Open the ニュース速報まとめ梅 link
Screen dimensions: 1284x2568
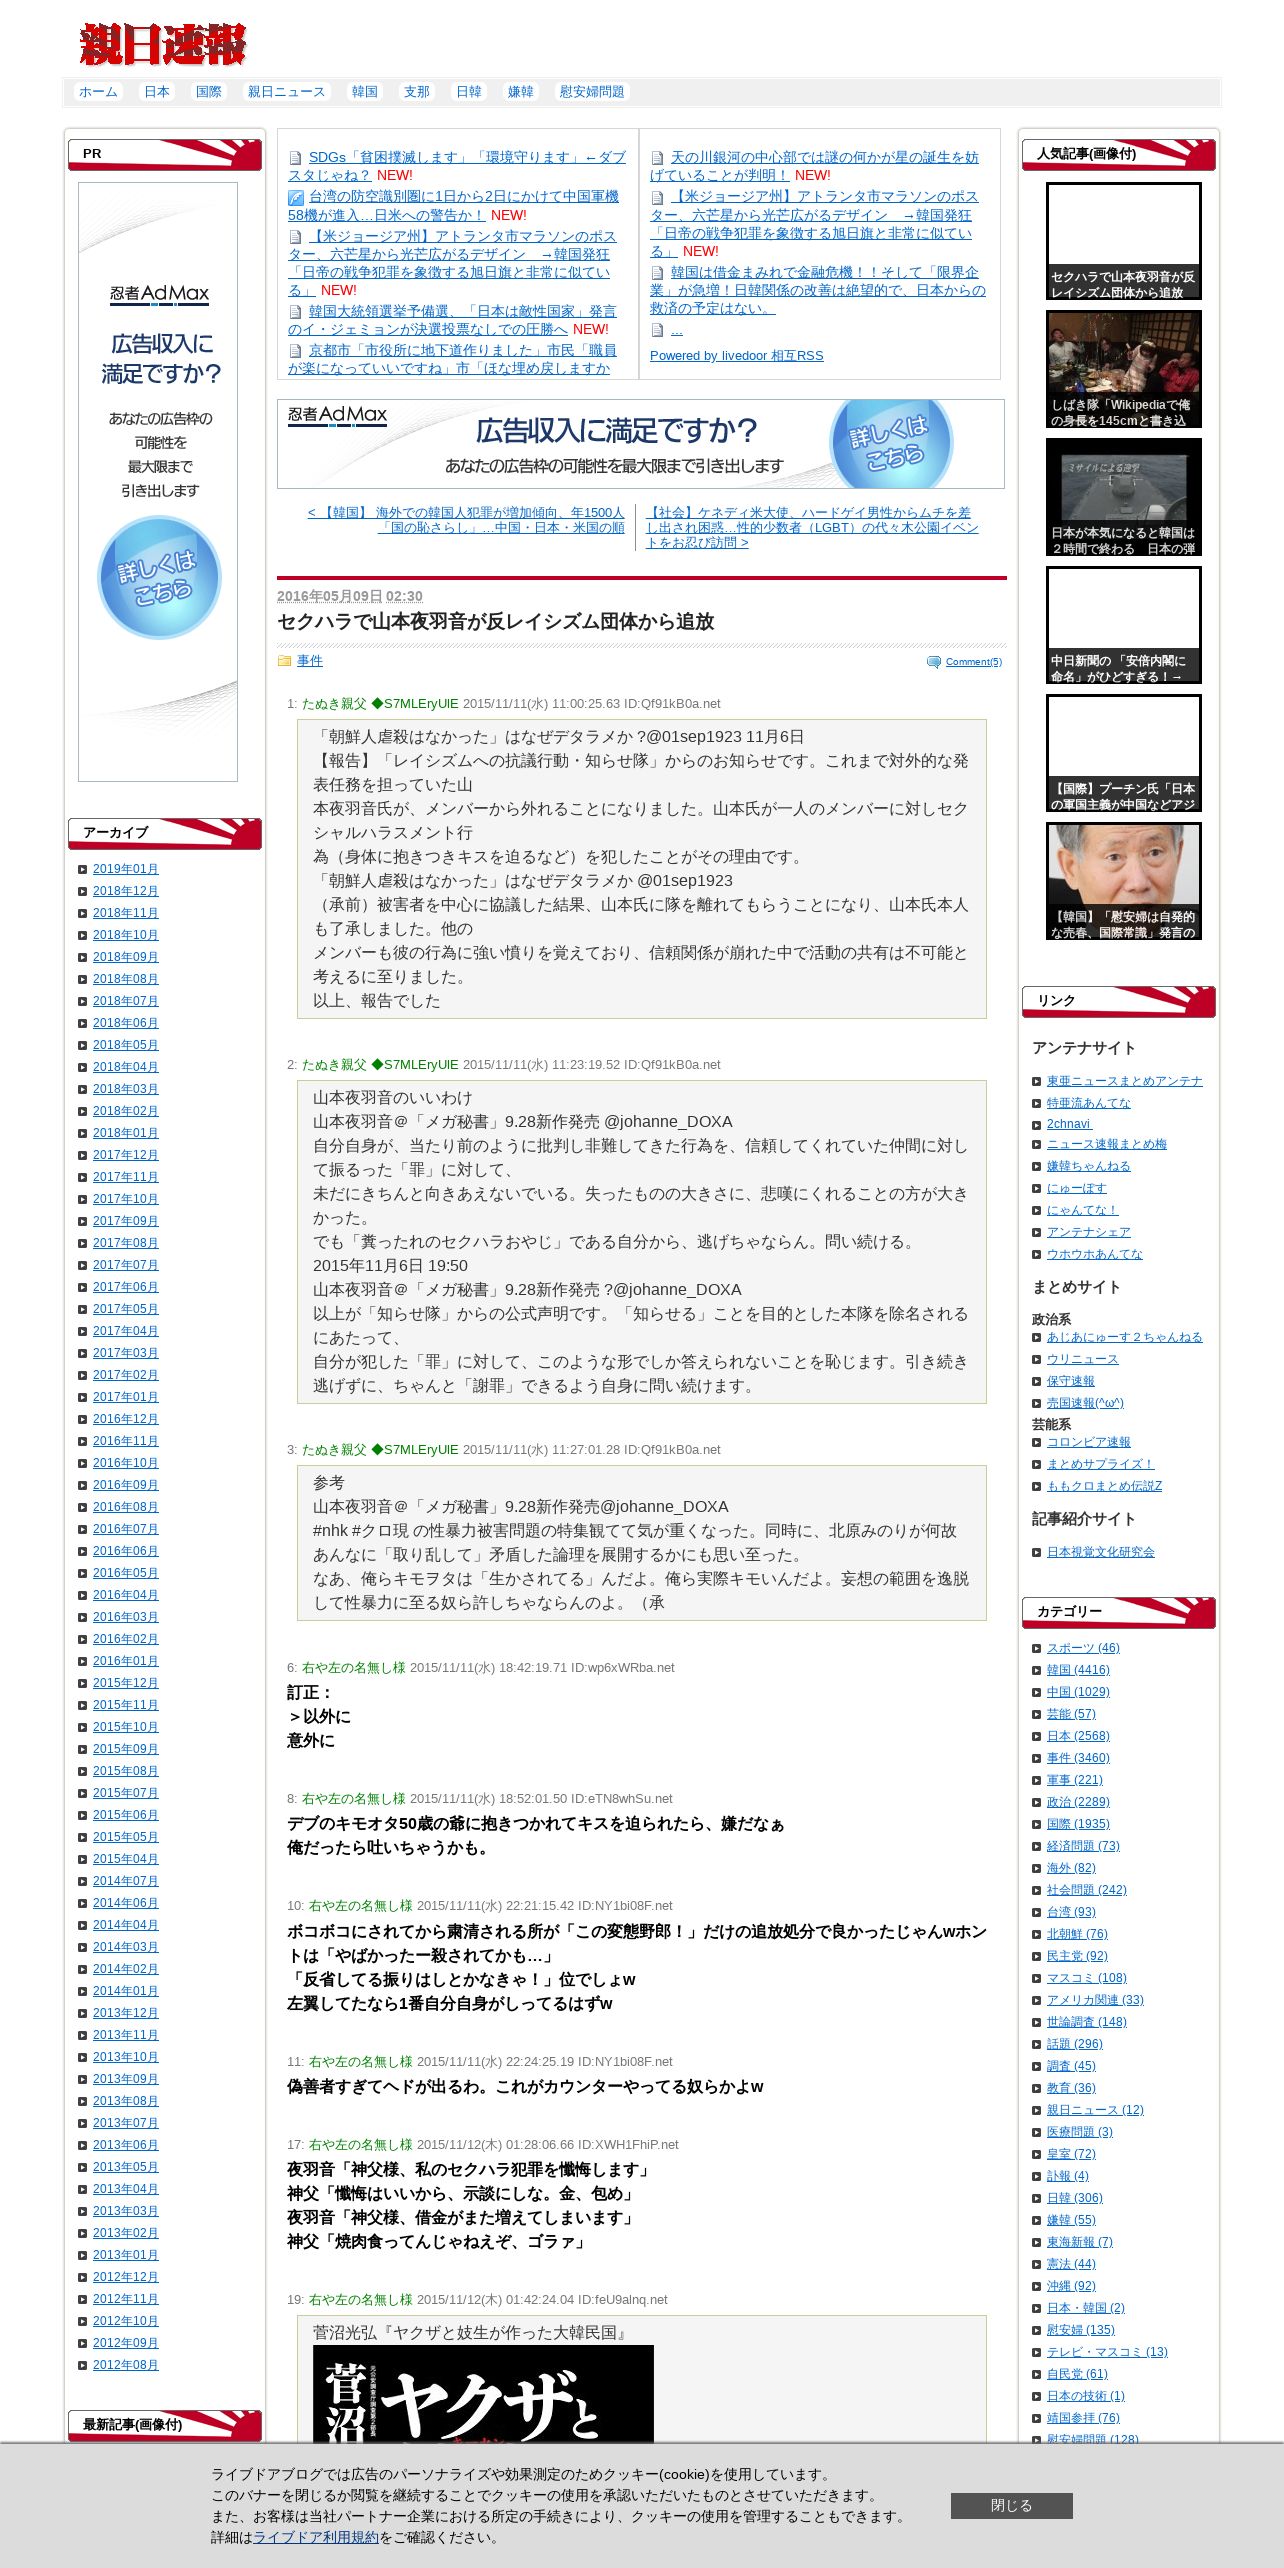[1107, 1144]
